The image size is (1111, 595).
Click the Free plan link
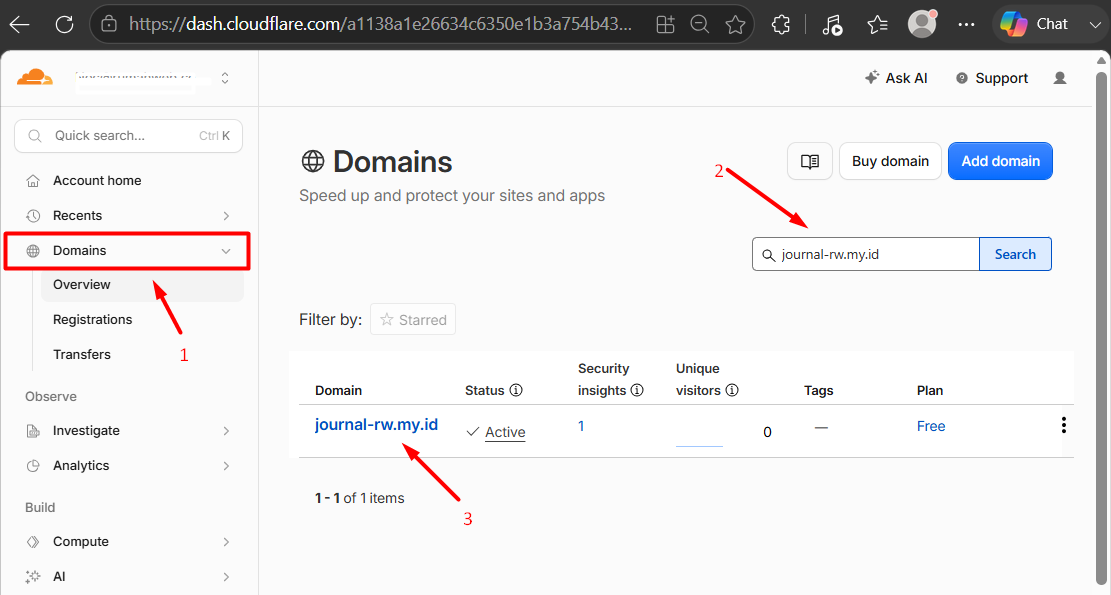[x=931, y=426]
